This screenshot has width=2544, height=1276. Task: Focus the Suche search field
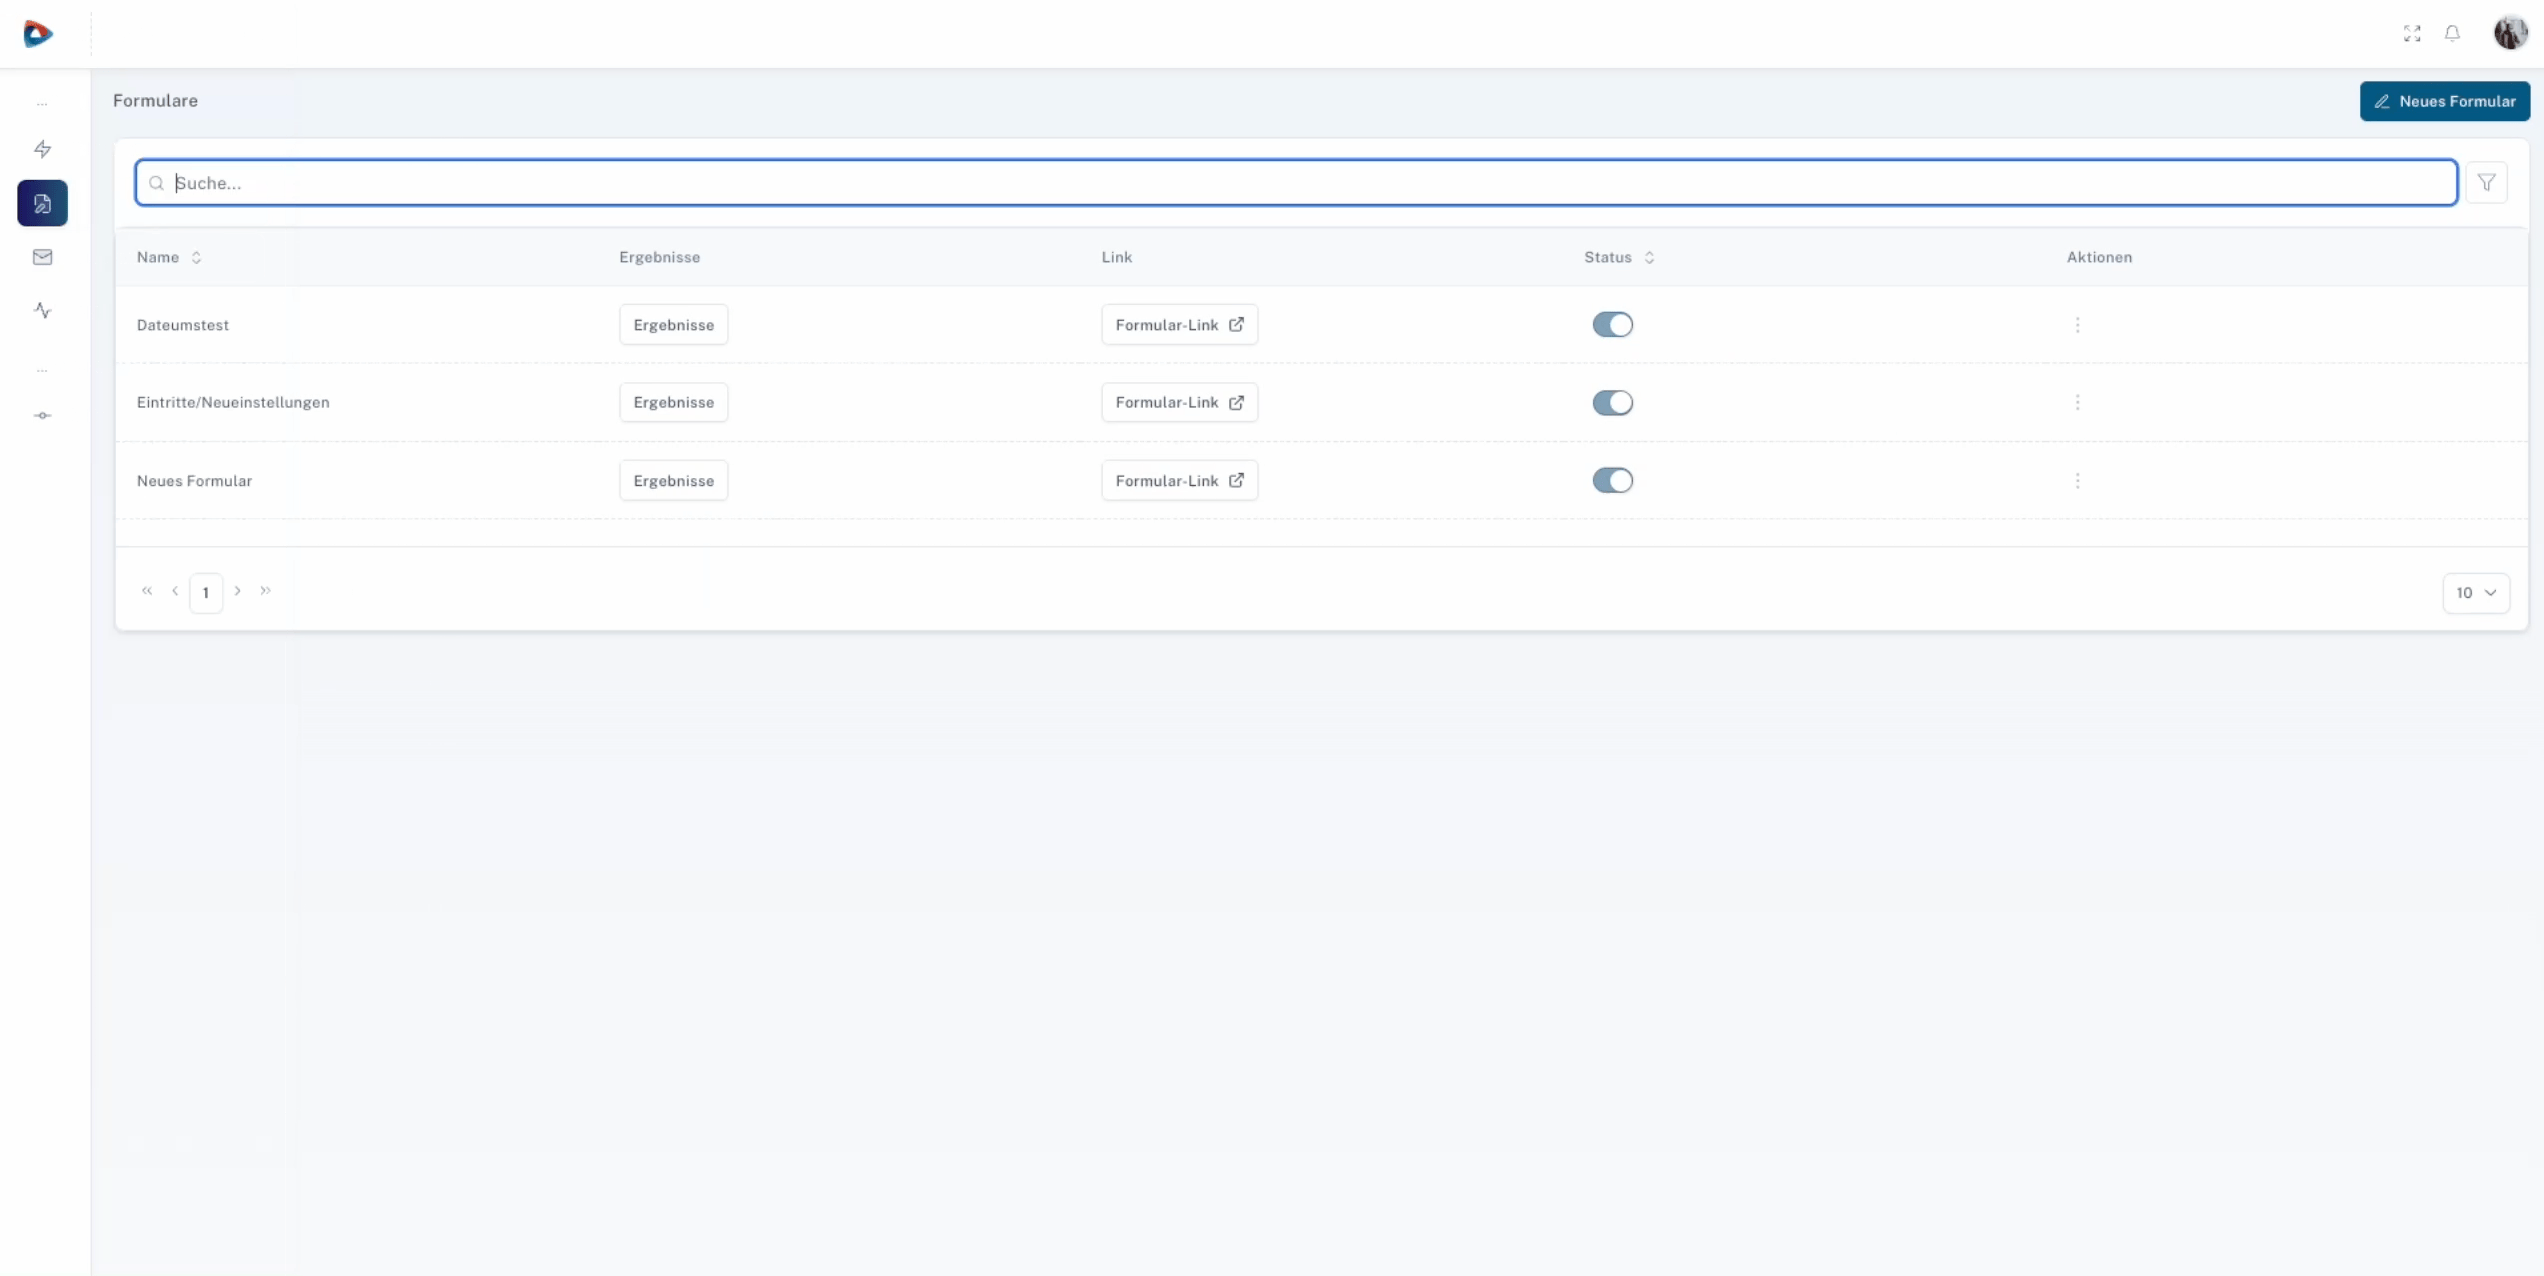[x=1296, y=183]
